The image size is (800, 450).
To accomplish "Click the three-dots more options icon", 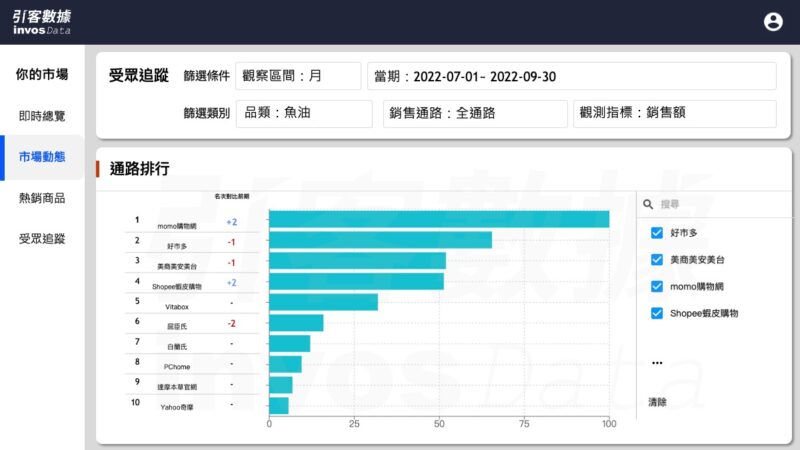I will (x=657, y=363).
